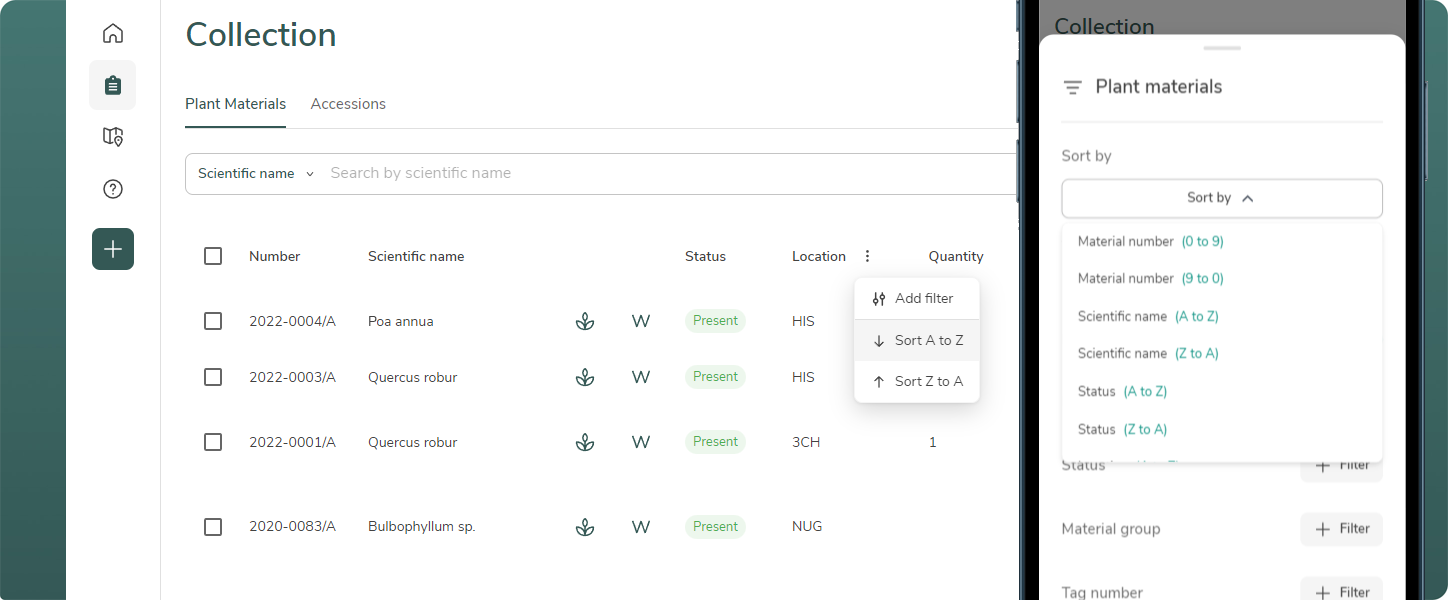Viewport: 1448px width, 600px height.
Task: Open Location column three-dot menu
Action: tap(867, 256)
